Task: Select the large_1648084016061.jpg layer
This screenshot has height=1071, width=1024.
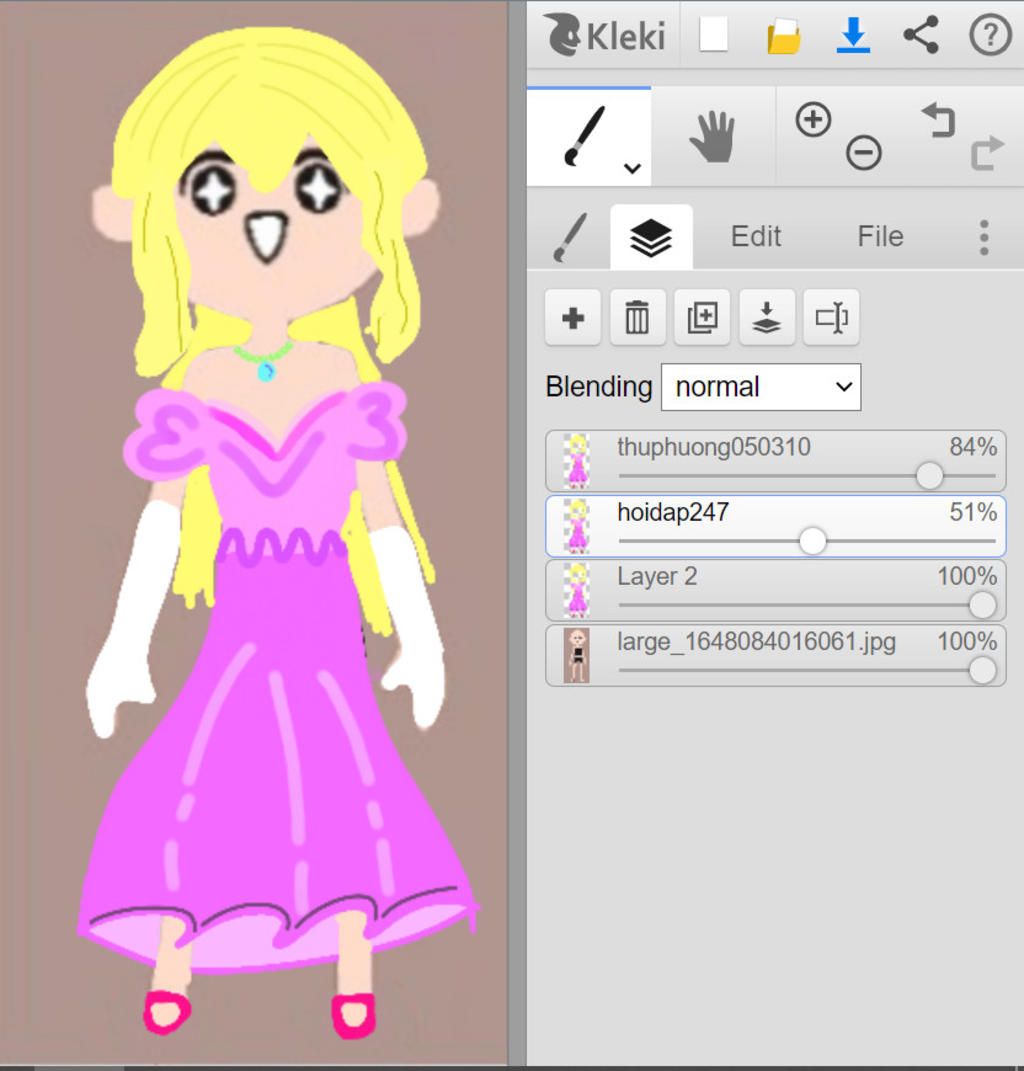Action: 775,655
